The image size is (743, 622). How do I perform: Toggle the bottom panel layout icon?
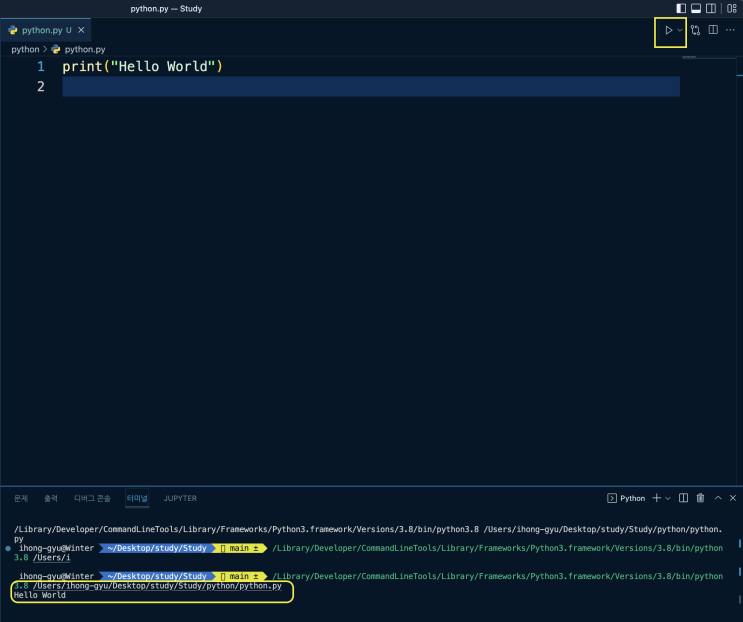click(696, 8)
